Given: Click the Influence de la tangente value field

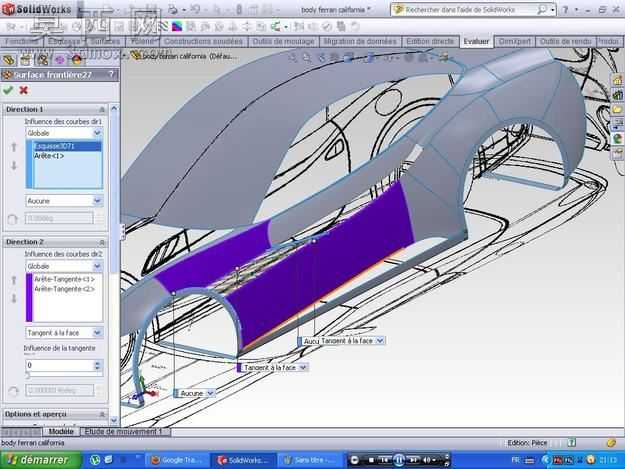Looking at the screenshot, I should 60,365.
